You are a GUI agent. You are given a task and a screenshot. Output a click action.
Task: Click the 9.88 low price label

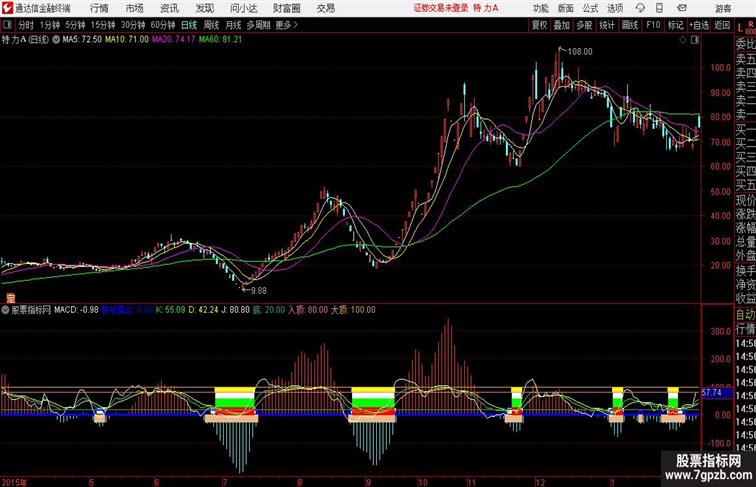click(258, 291)
